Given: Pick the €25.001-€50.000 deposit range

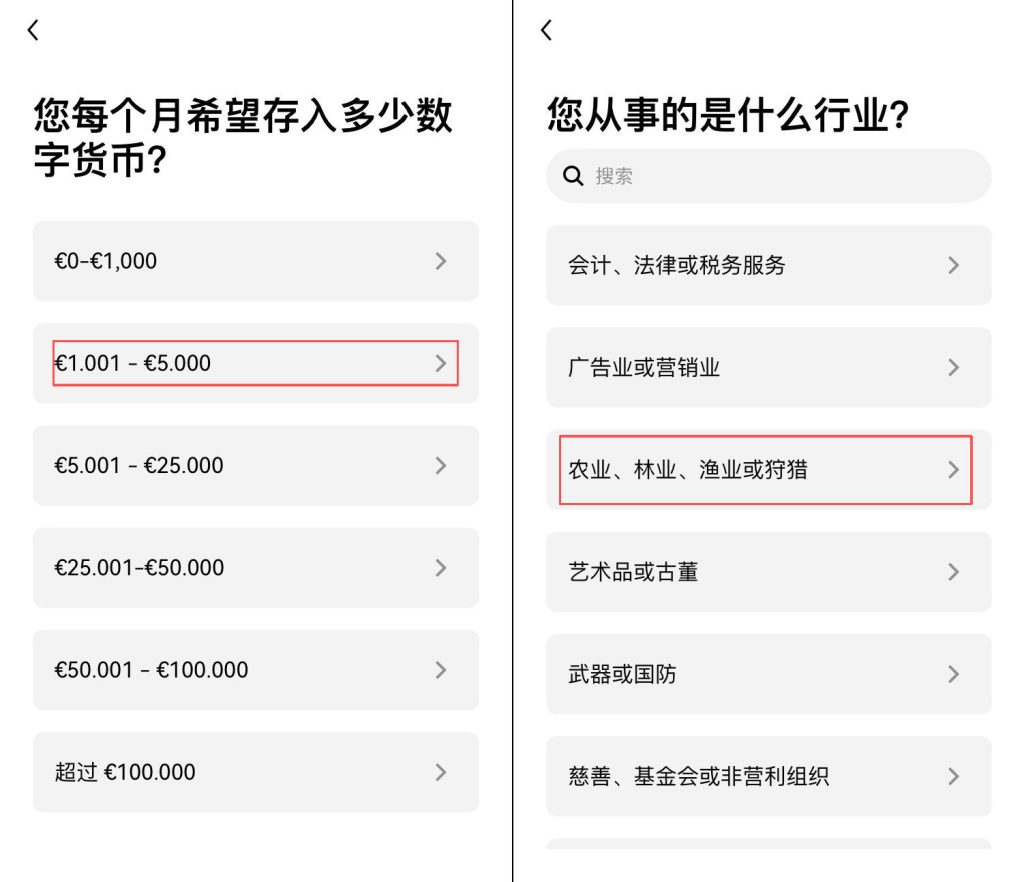Looking at the screenshot, I should 255,567.
